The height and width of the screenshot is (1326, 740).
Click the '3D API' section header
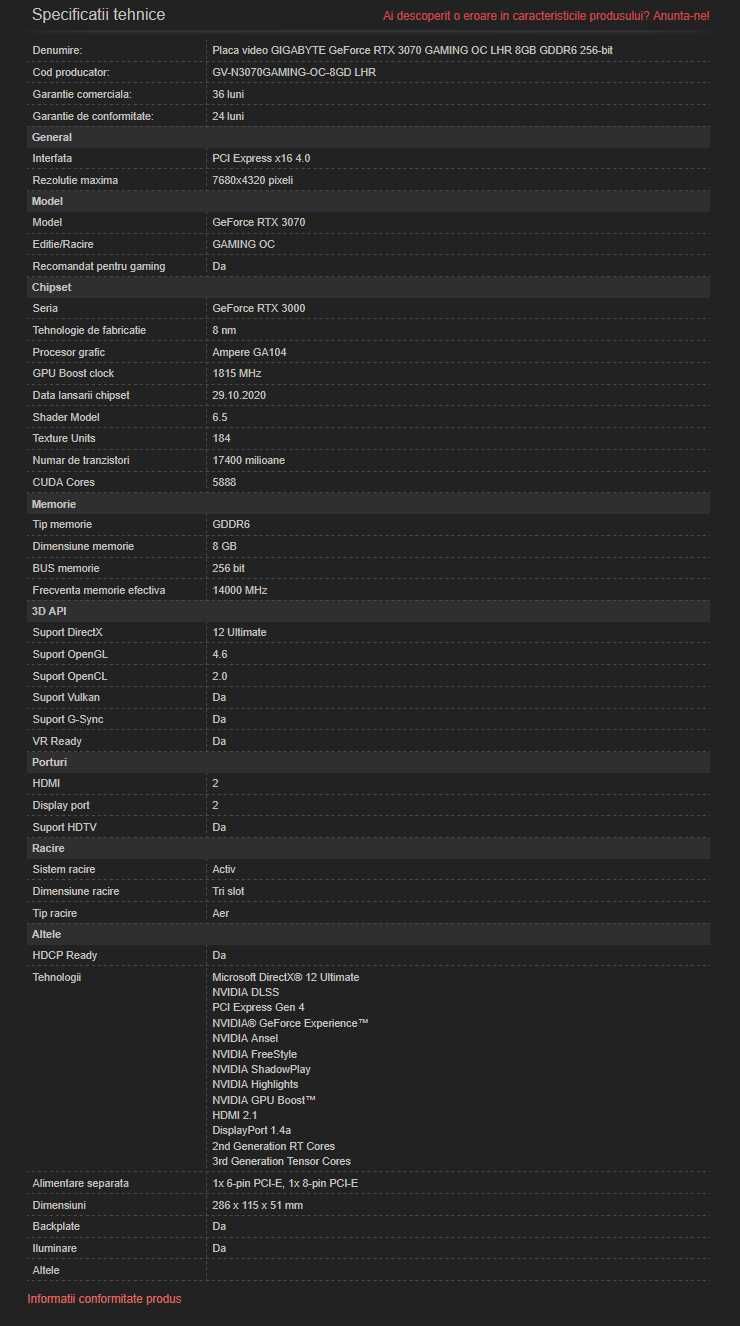[368, 611]
